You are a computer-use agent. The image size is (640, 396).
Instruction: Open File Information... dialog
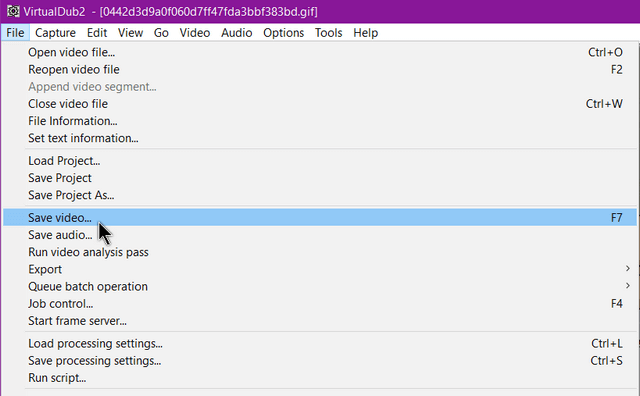point(320,121)
